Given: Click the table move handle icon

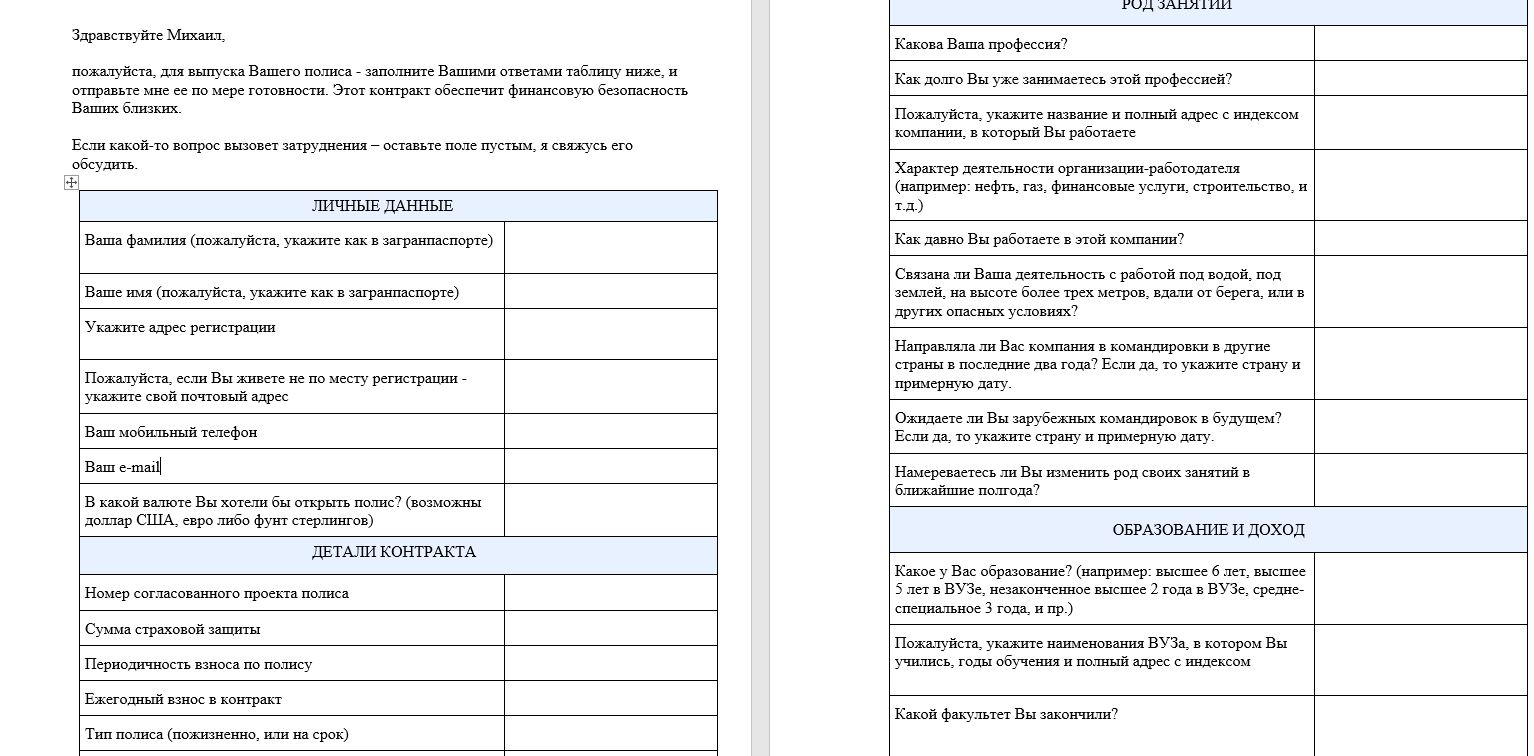Looking at the screenshot, I should (x=71, y=182).
